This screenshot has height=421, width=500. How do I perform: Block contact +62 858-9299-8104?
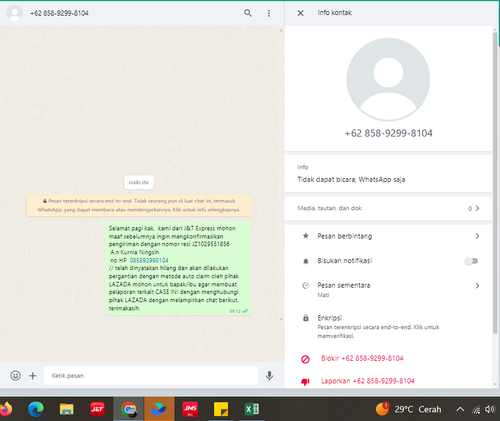coord(362,358)
